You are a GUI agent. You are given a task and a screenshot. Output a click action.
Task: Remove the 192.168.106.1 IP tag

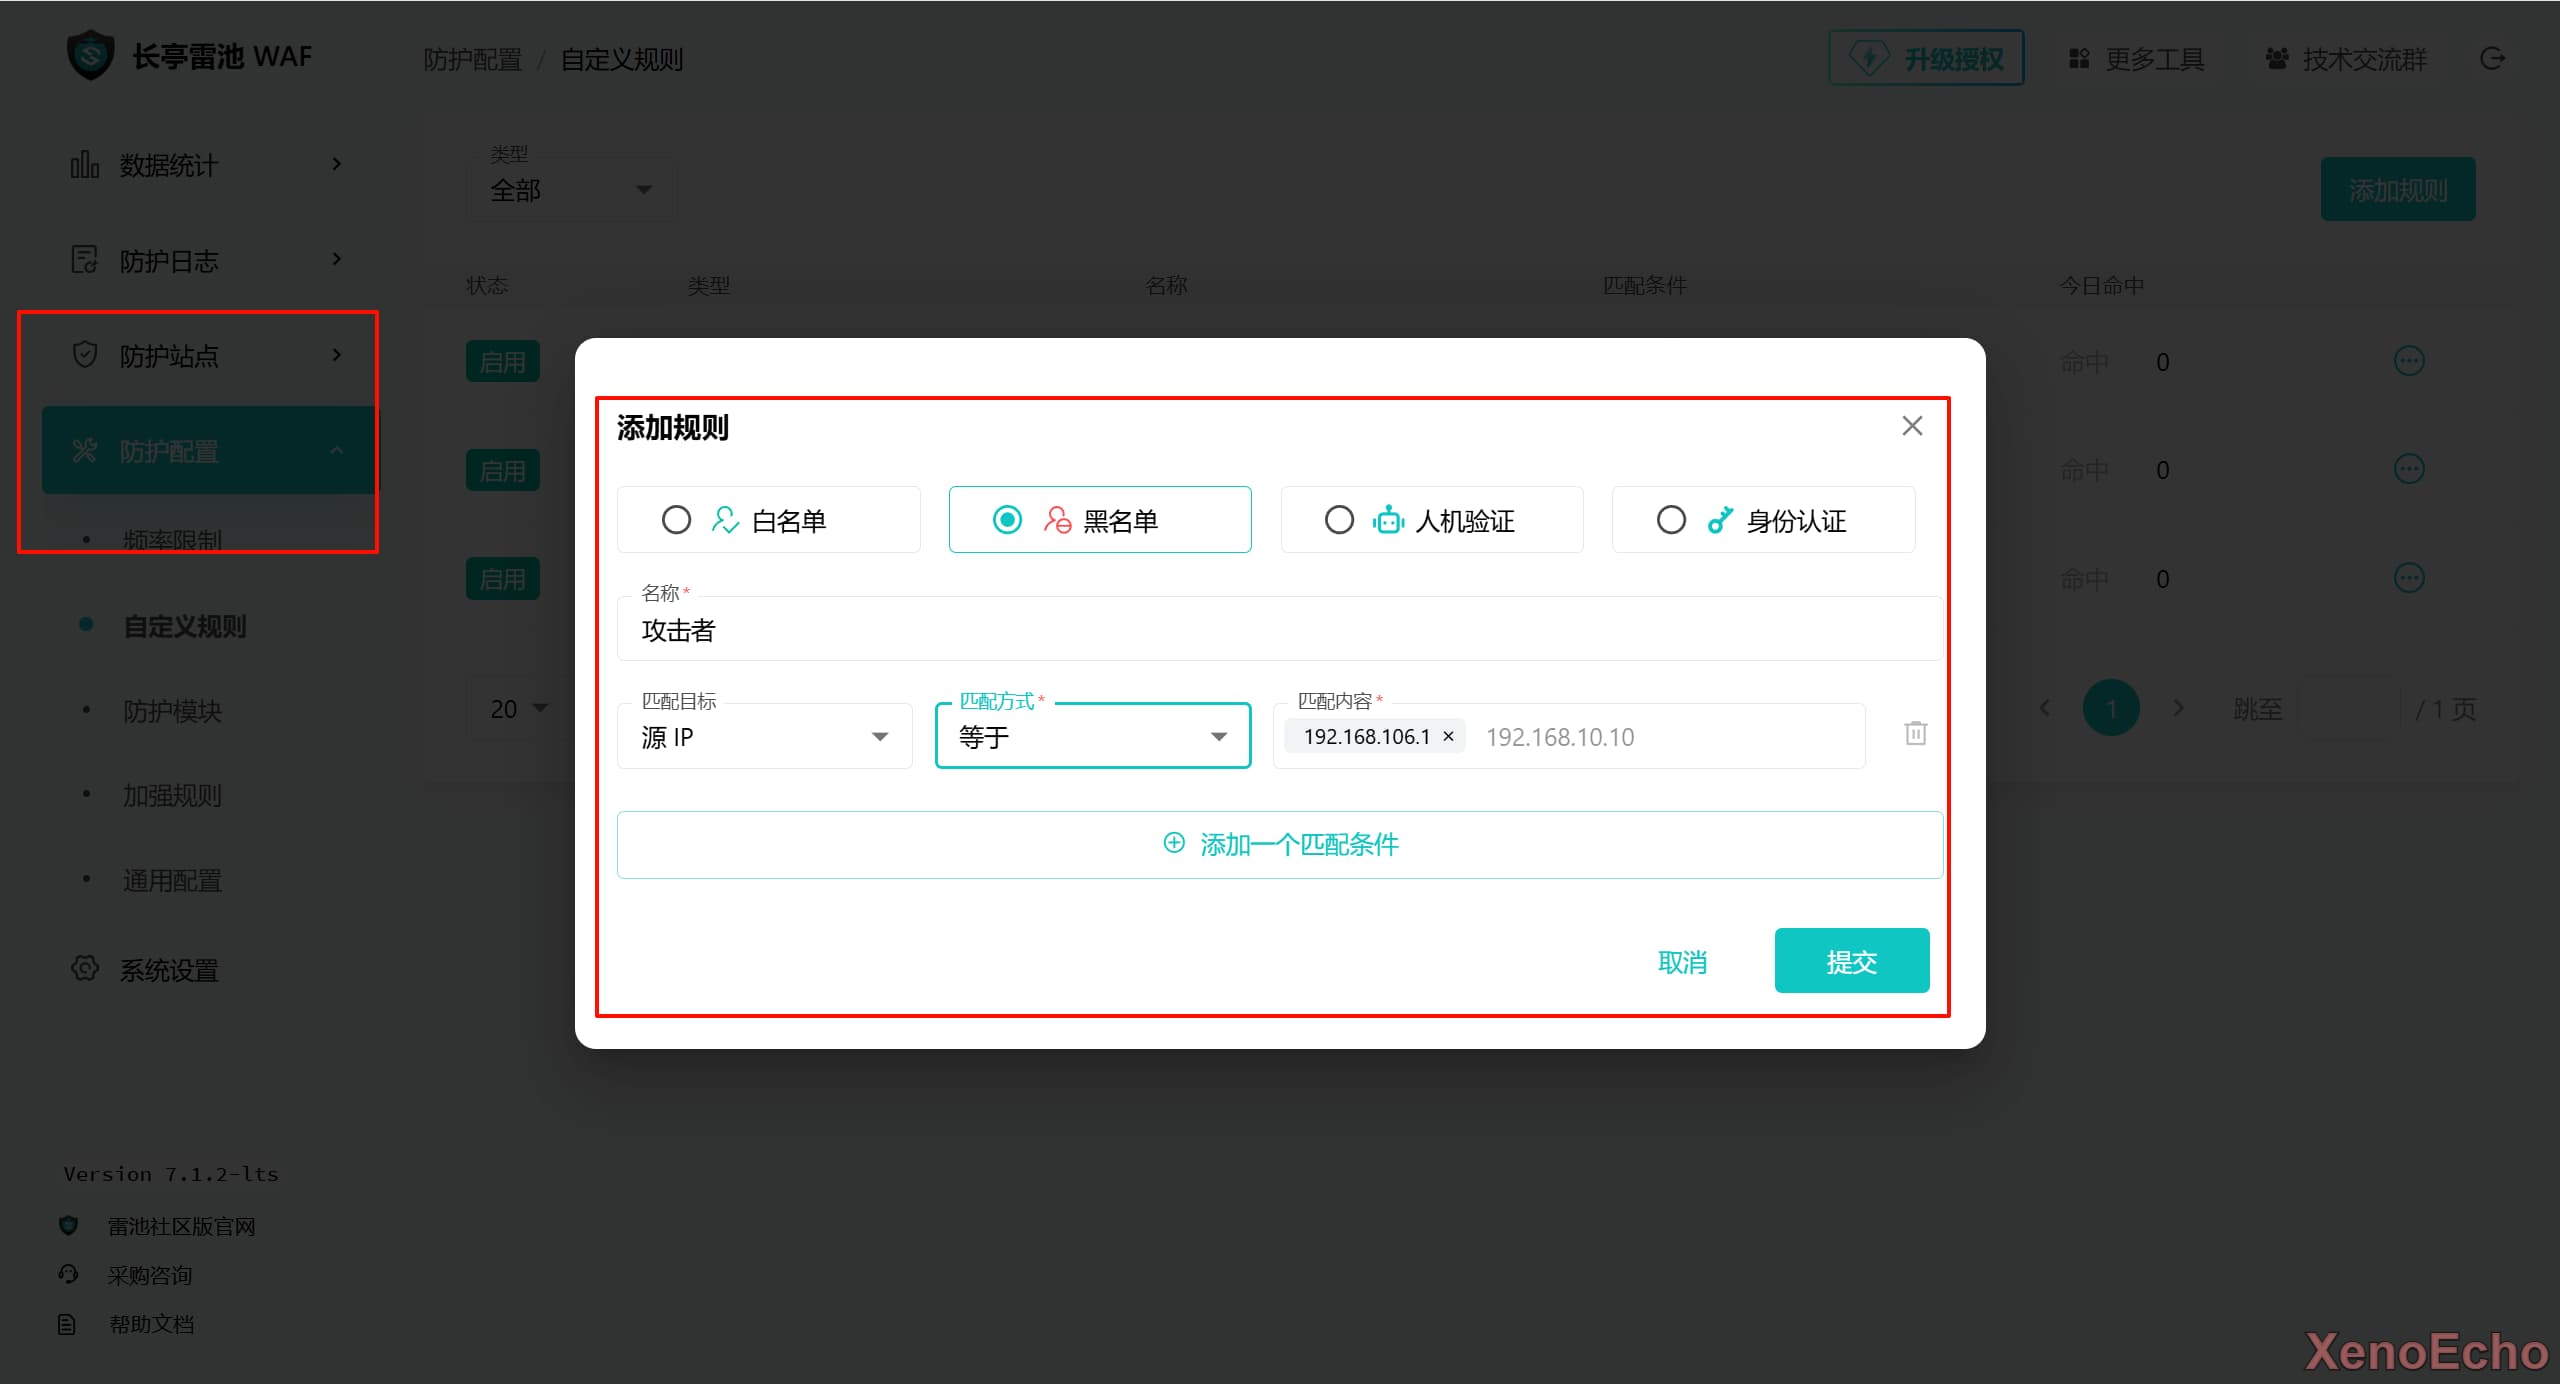[x=1448, y=736]
